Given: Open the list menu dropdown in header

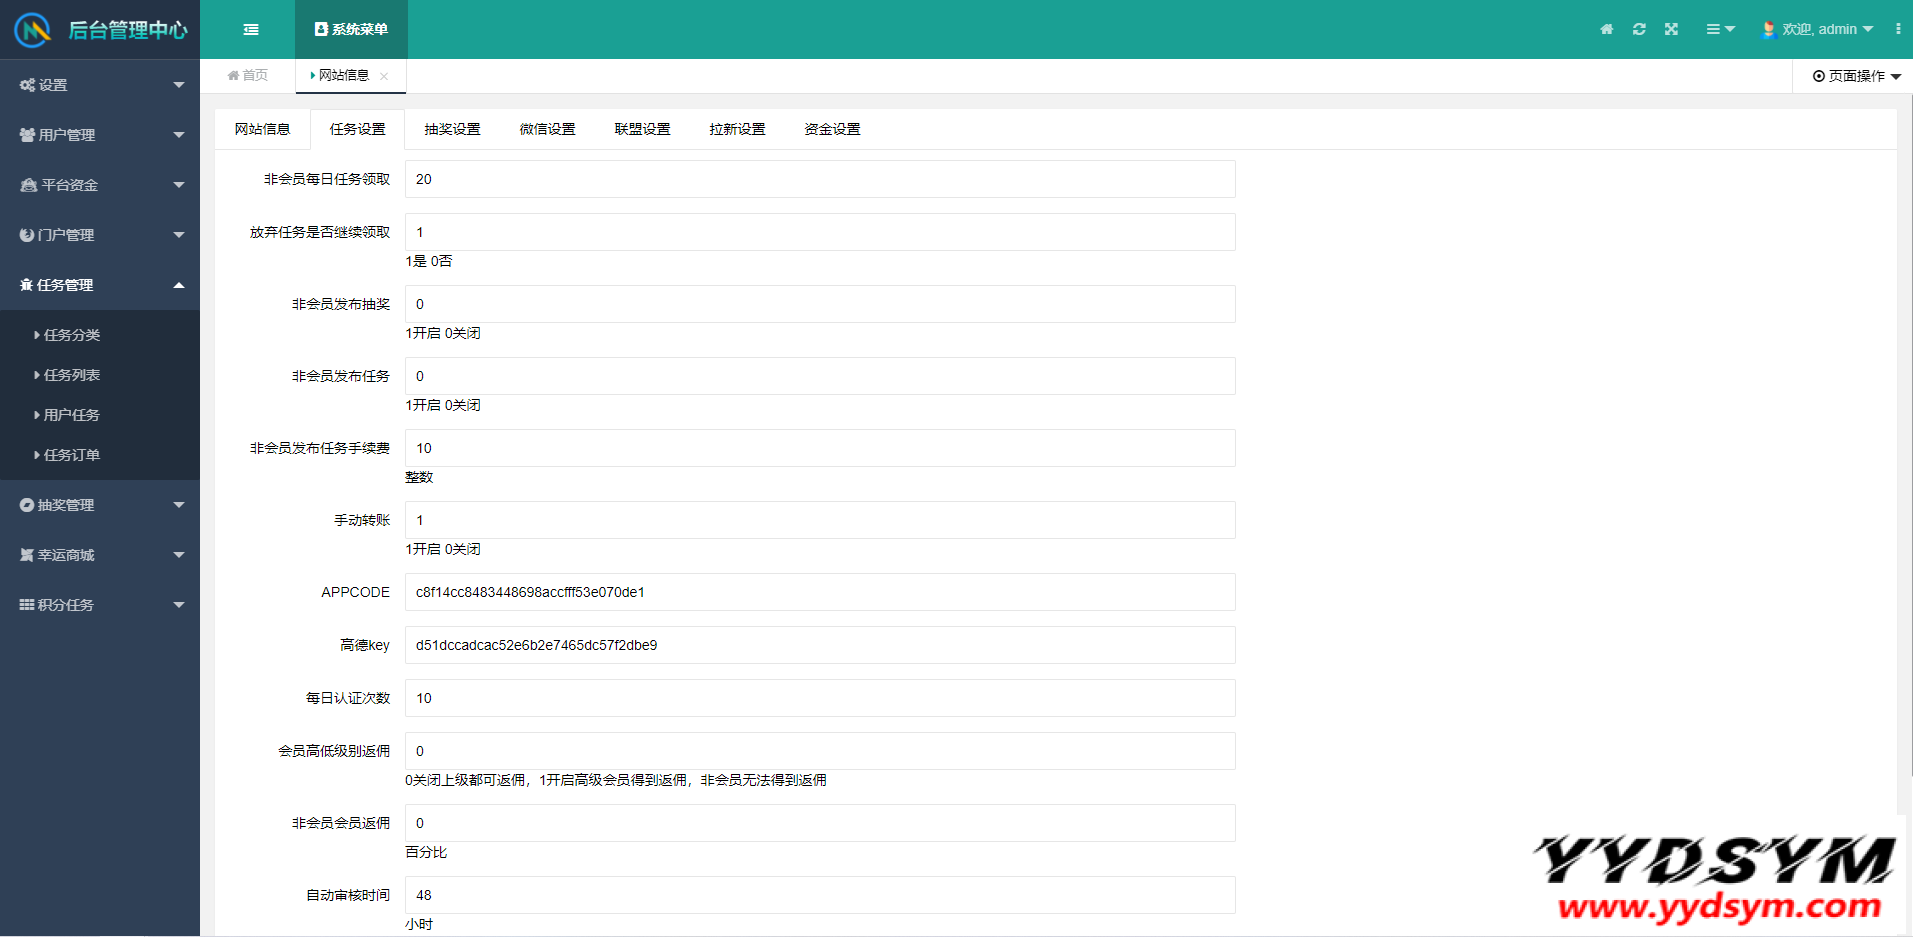Looking at the screenshot, I should click(x=1719, y=30).
